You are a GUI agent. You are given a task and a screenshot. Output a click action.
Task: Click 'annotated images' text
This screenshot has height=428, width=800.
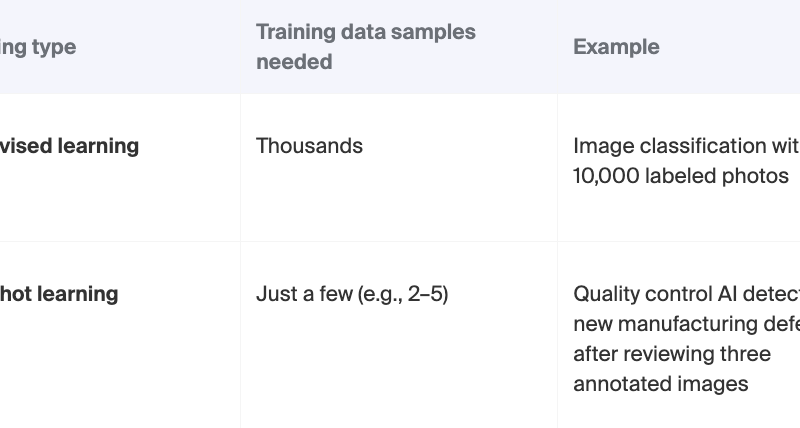coord(660,384)
